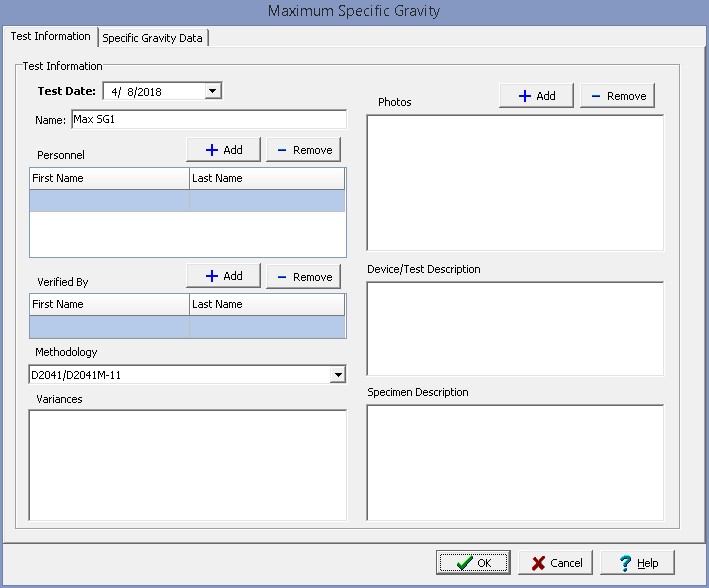Click the Specimen Description text area
Viewport: 709px width, 588px height.
pyautogui.click(x=515, y=462)
